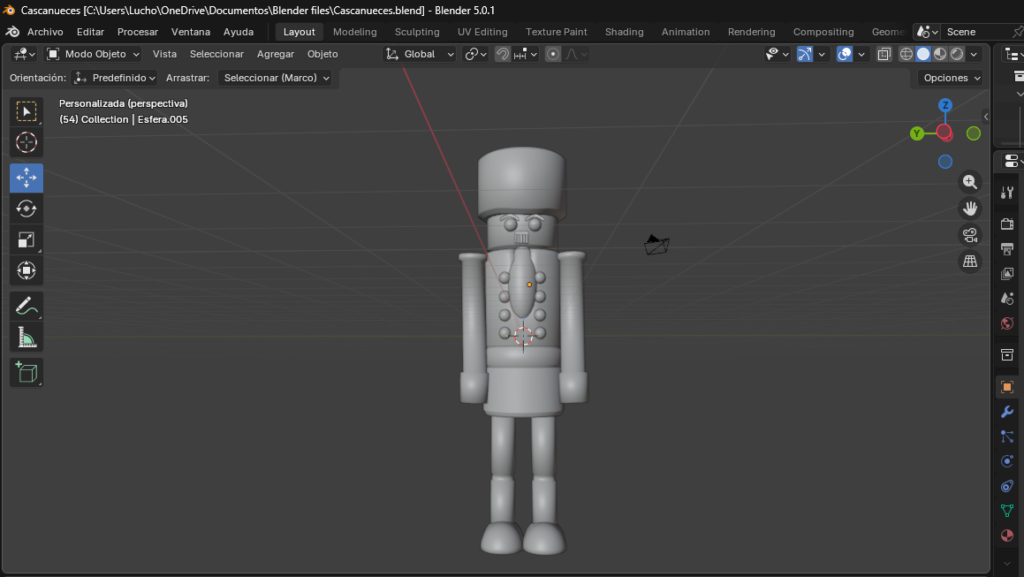Expand the Opciones dropdown

point(947,77)
